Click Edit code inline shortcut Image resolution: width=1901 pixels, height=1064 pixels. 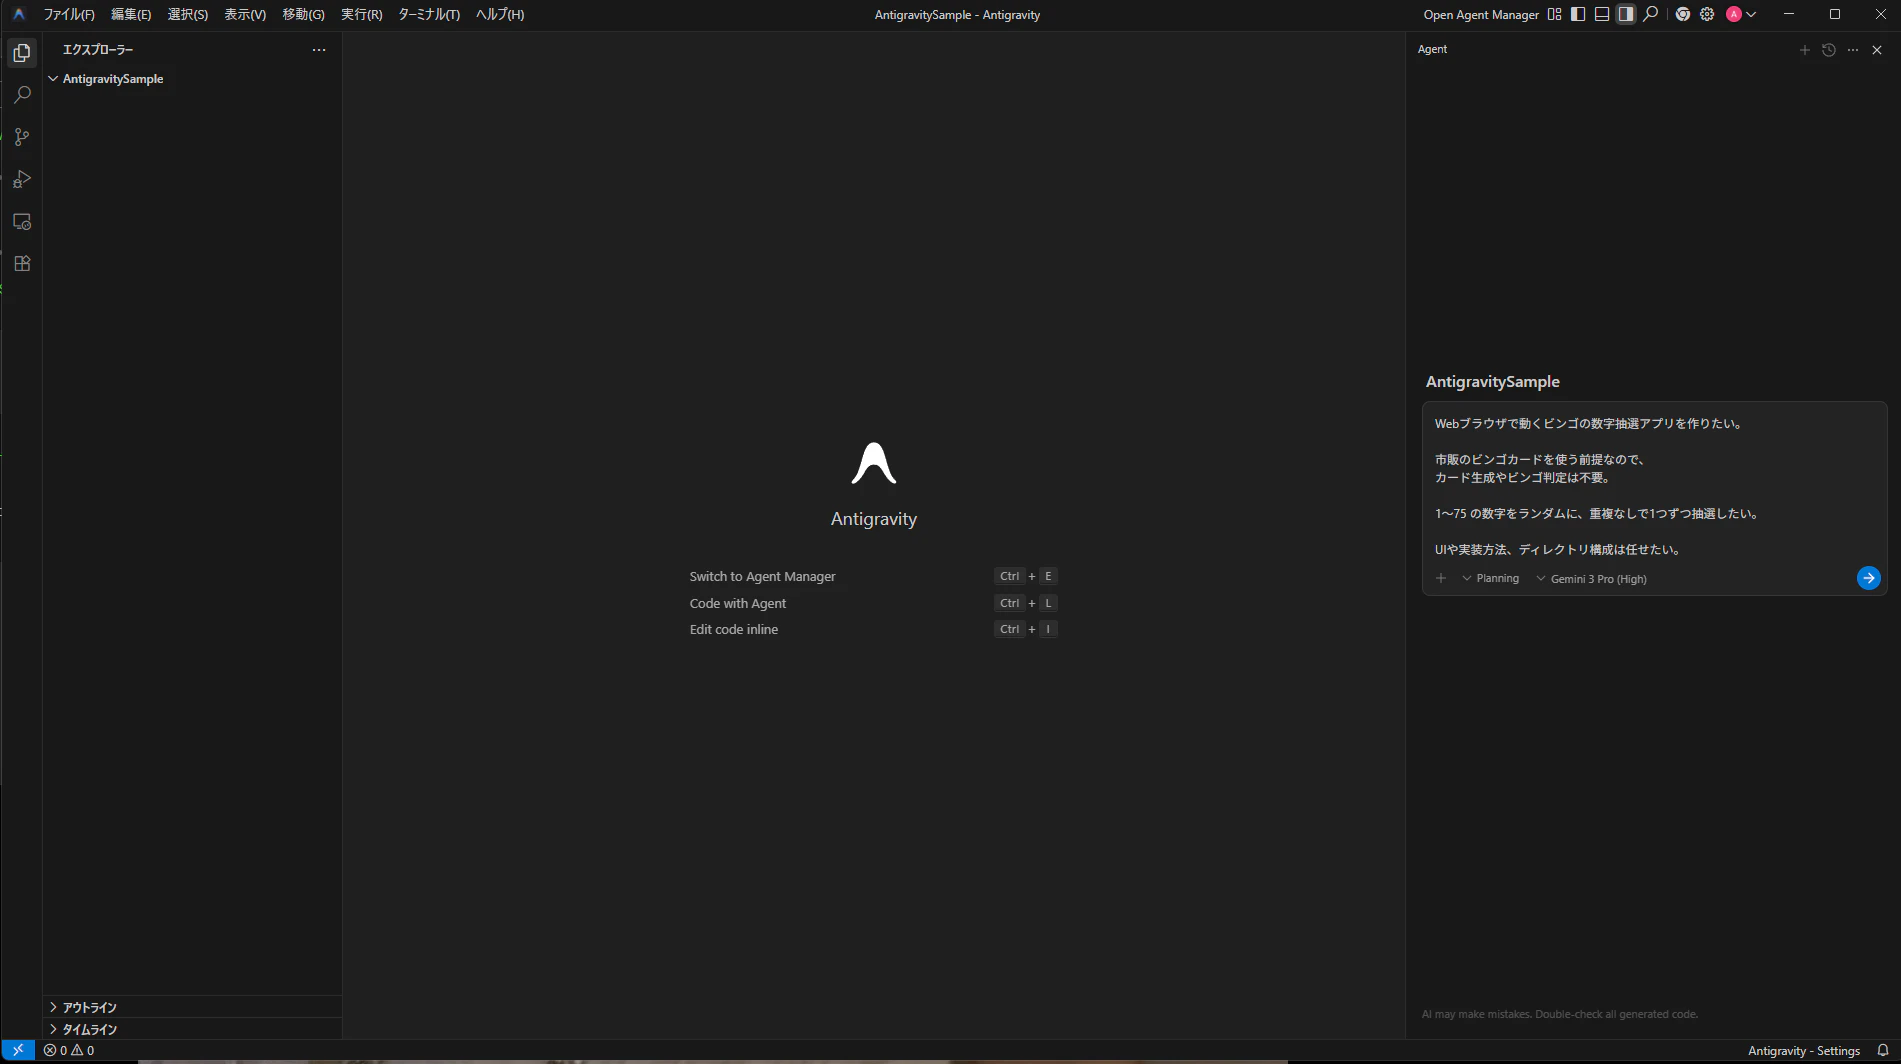734,629
